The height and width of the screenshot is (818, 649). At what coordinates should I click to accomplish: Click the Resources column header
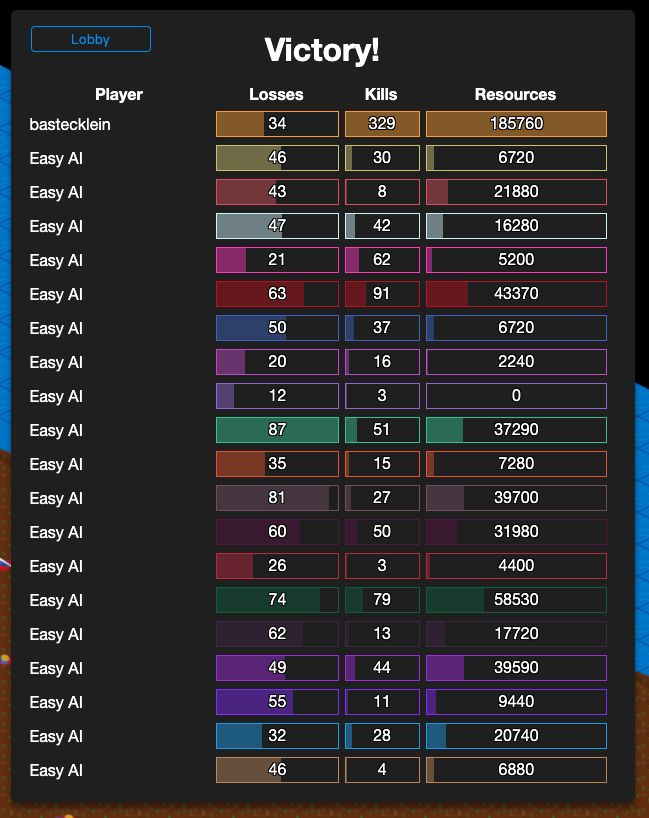[x=515, y=94]
